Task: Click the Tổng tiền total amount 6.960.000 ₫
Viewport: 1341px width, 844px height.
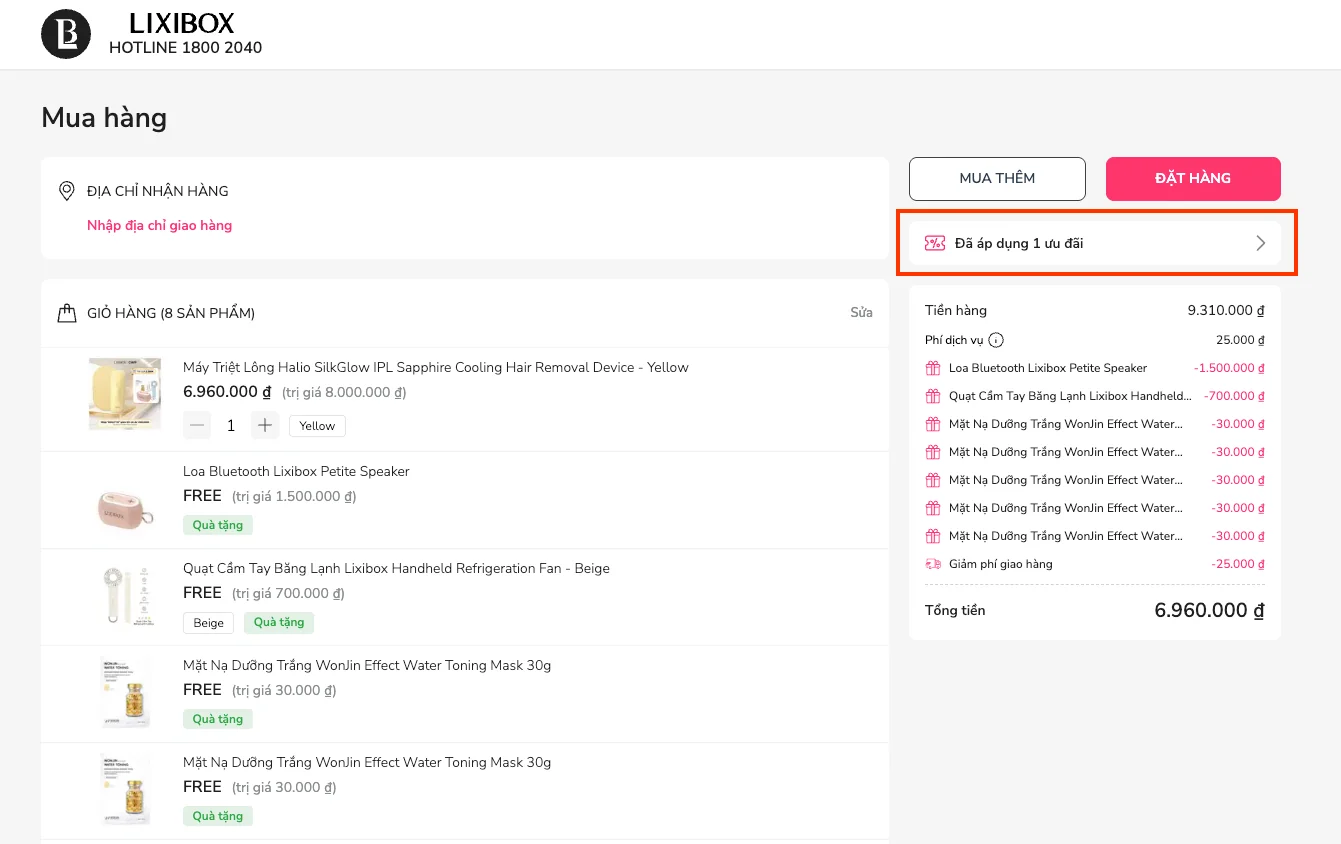Action: (1210, 611)
